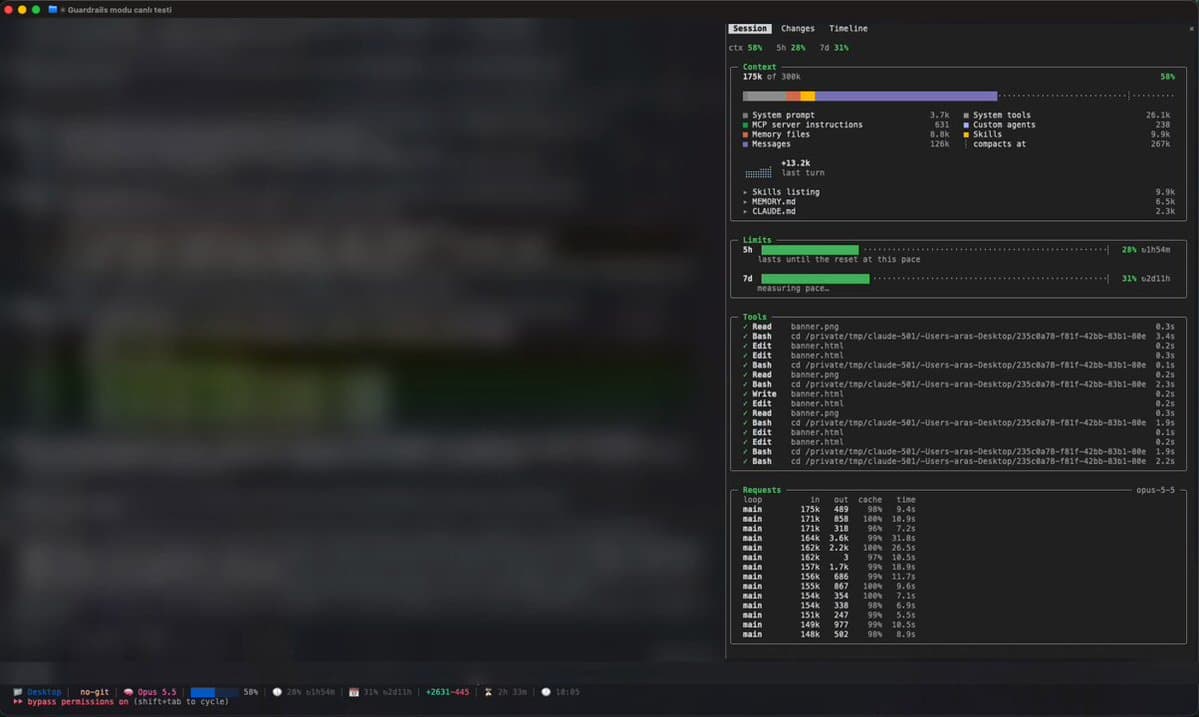Select the Bash row that took 2.3s
The width and height of the screenshot is (1199, 717).
tap(958, 384)
